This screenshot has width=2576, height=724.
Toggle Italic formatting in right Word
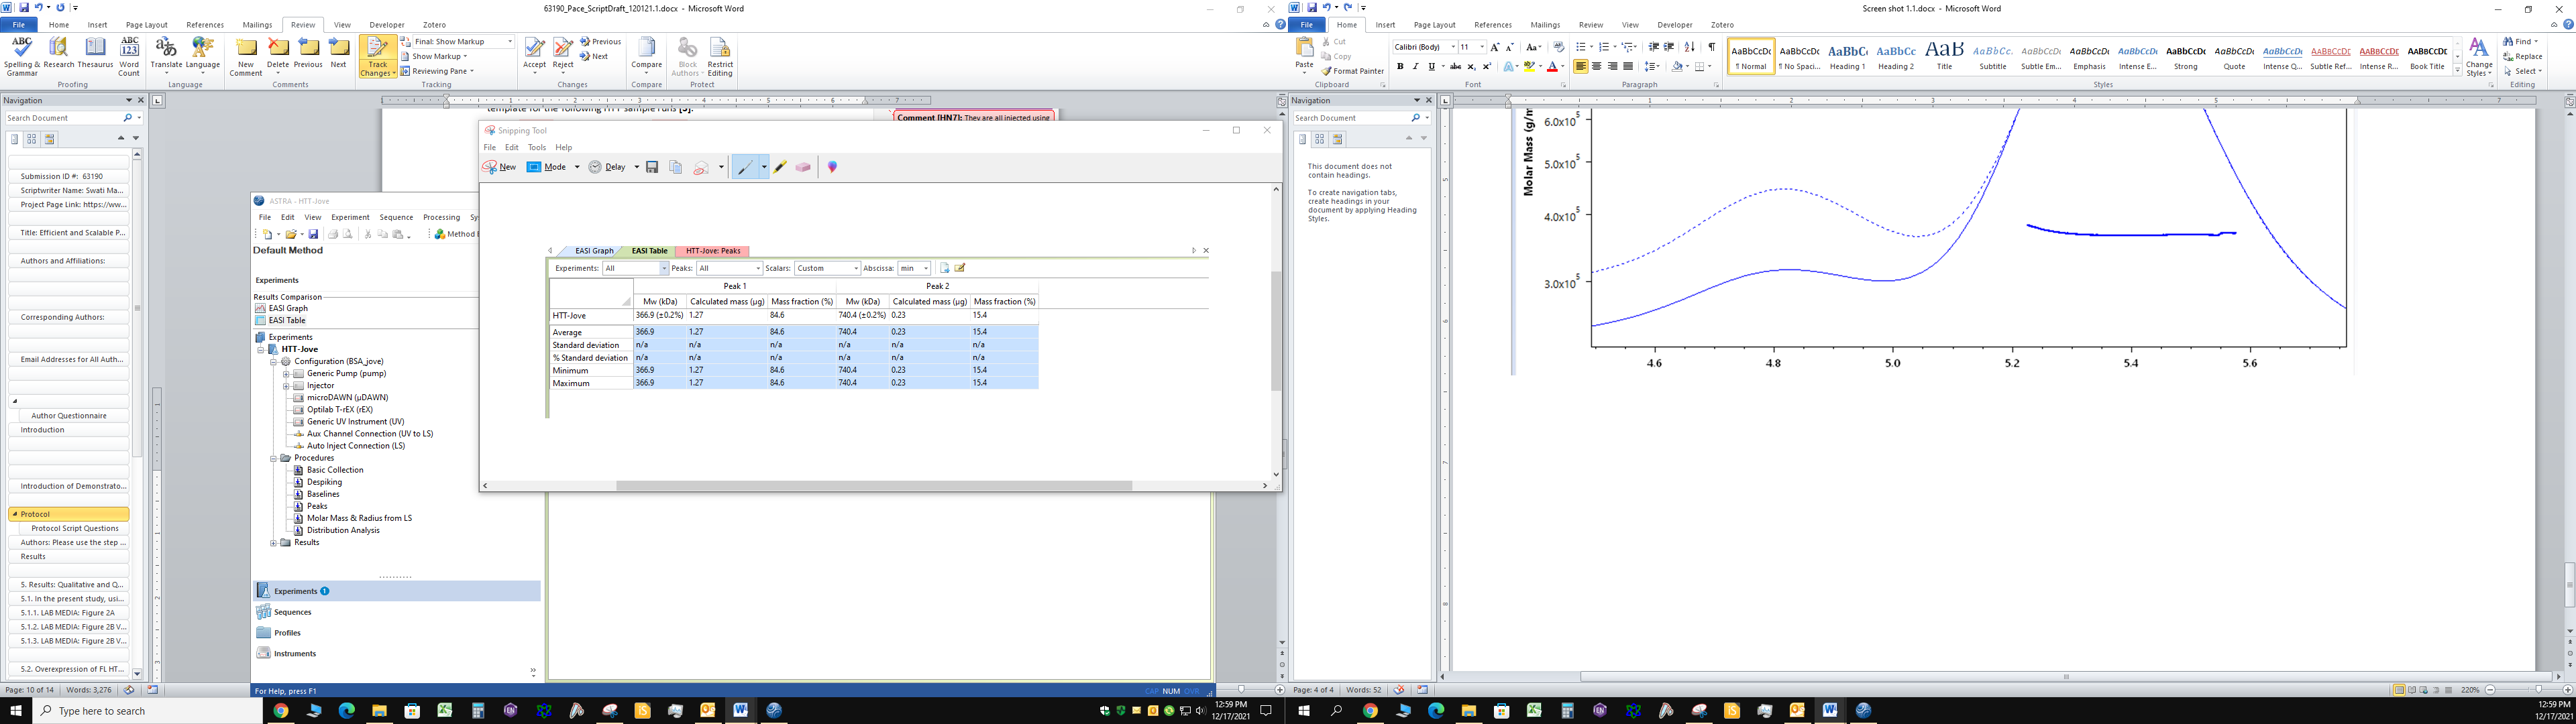[x=1415, y=67]
